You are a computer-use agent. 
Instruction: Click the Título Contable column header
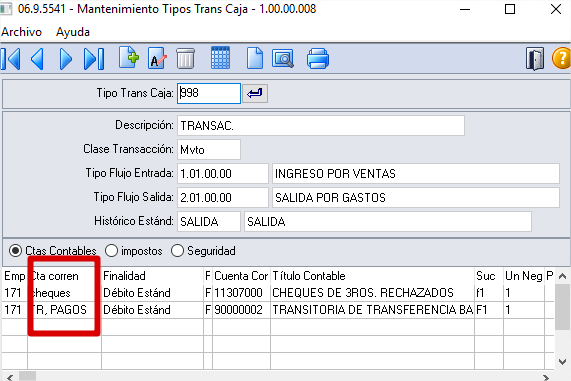(372, 276)
